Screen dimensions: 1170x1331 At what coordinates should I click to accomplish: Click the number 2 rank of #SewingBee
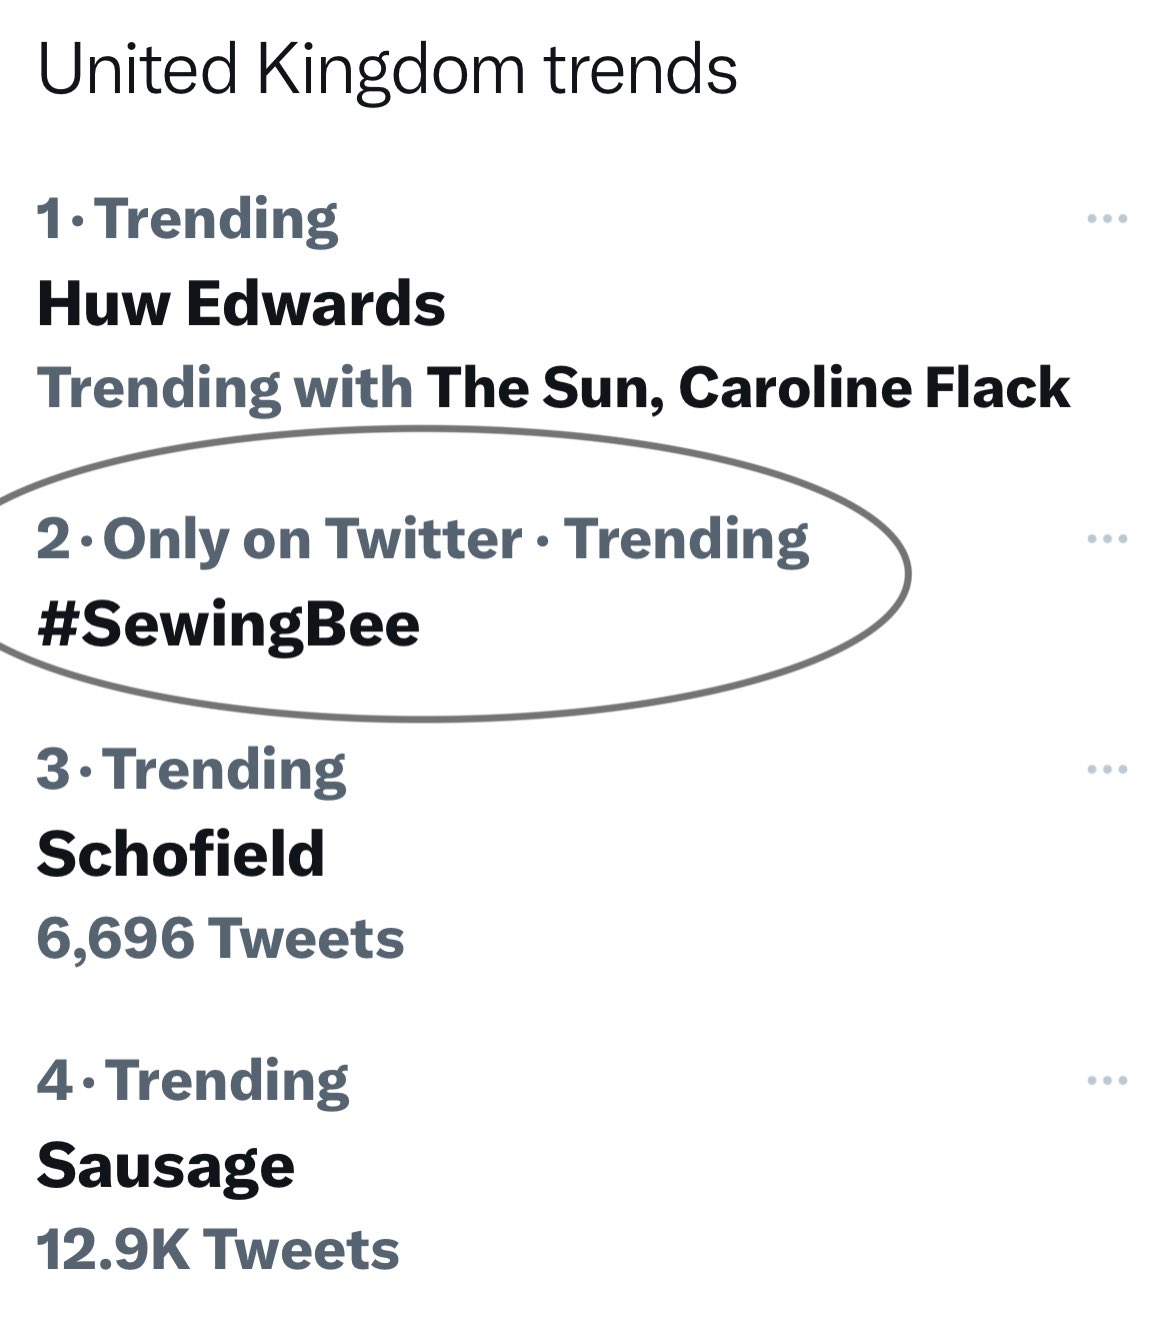click(52, 540)
